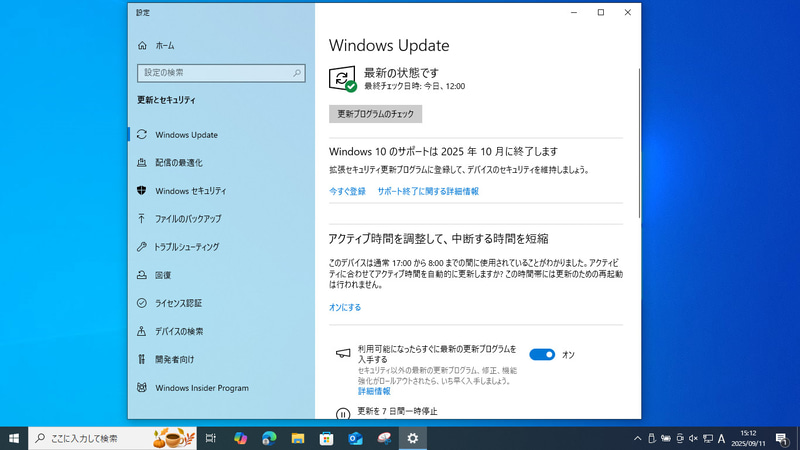Screen dimensions: 800x450
Task: Click the magnifier icon in 設定の検索
Action: (x=296, y=73)
